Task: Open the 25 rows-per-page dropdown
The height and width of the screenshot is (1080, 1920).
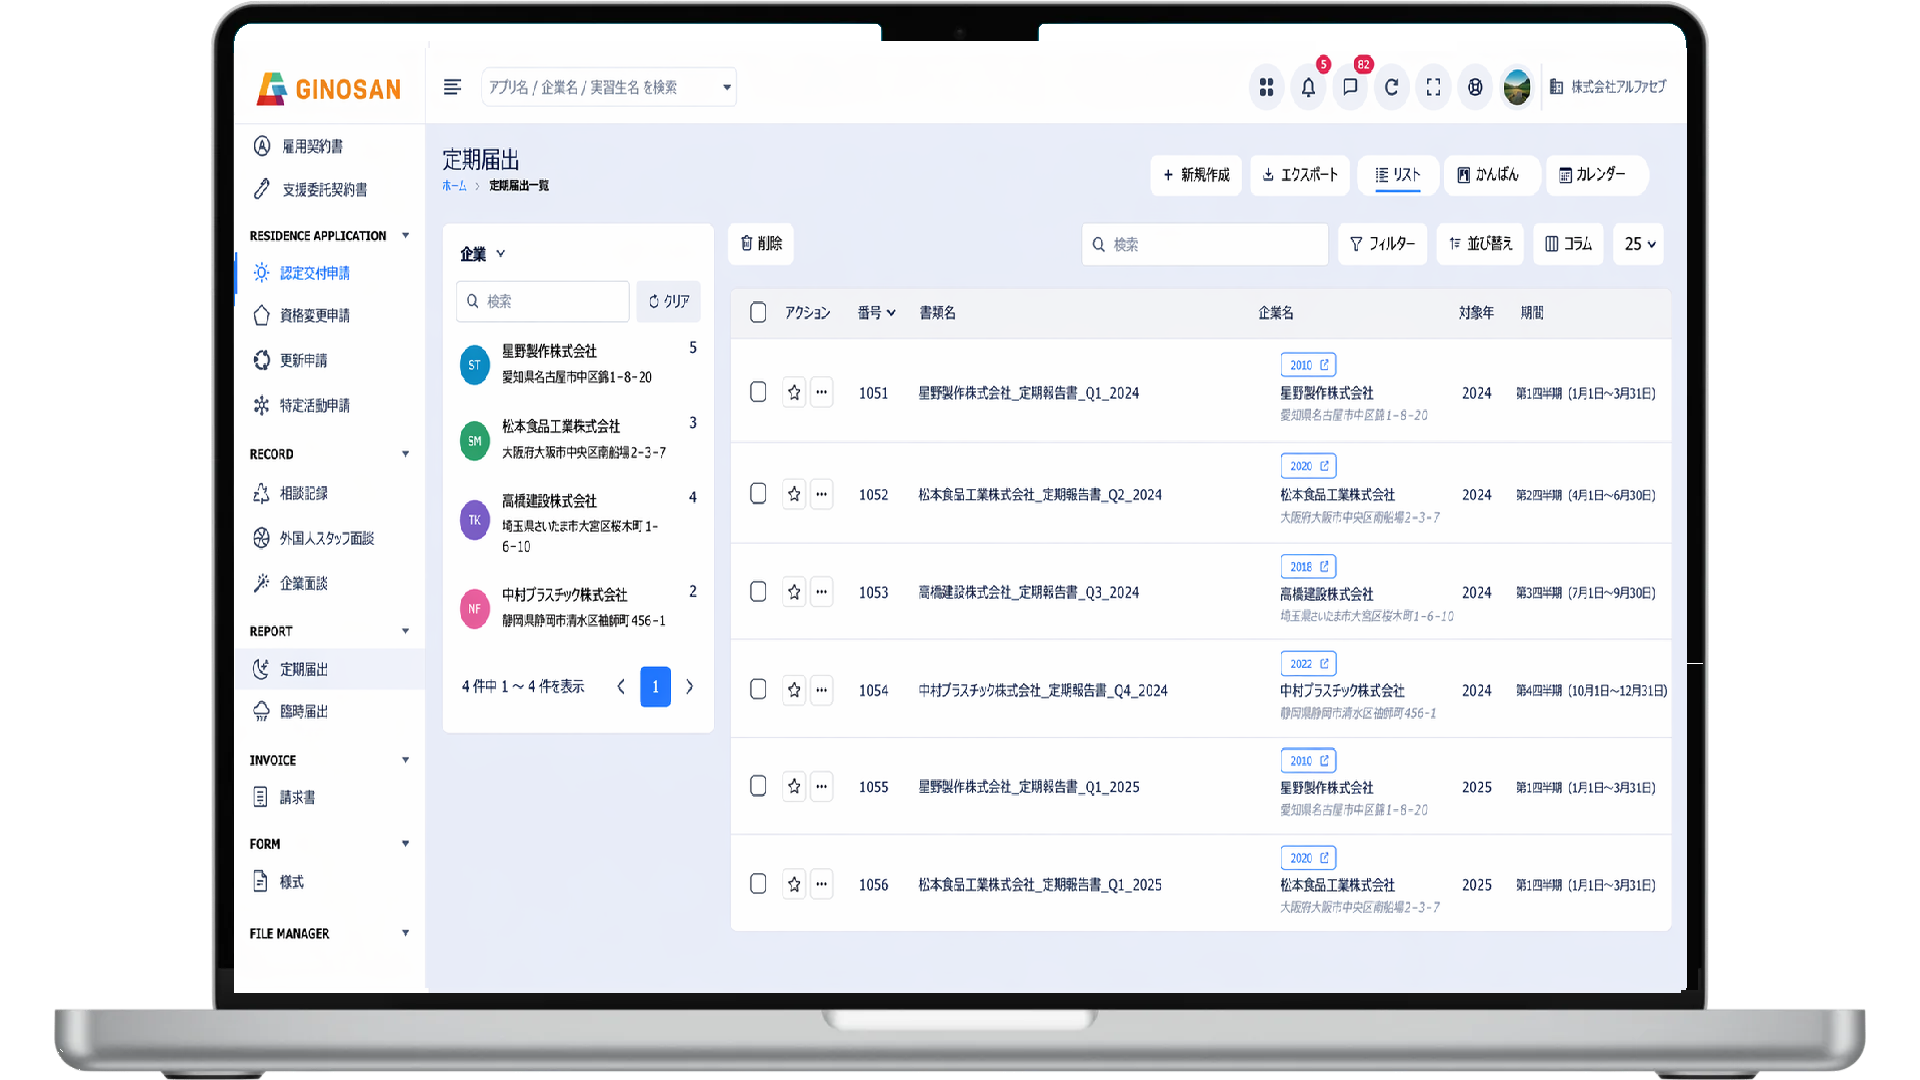Action: click(1637, 244)
